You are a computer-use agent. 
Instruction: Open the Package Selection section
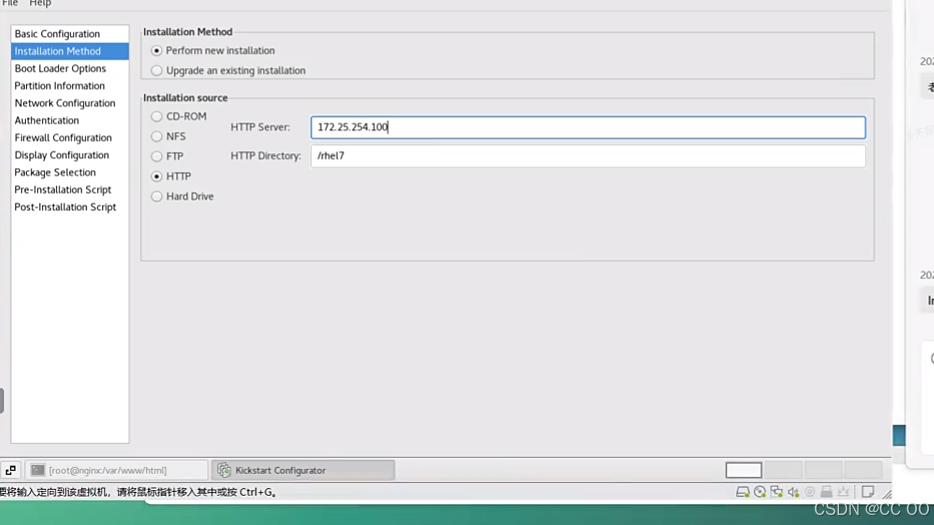(70, 172)
